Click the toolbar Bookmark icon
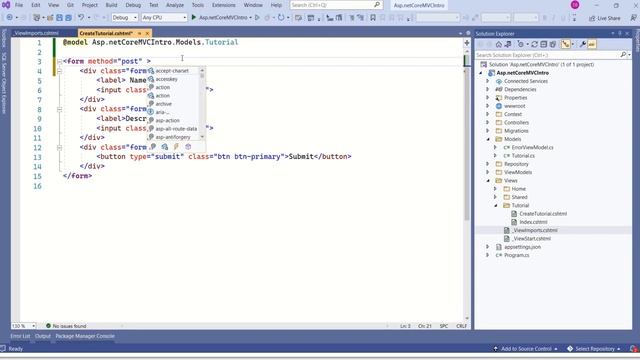The image size is (640, 360). click(373, 18)
